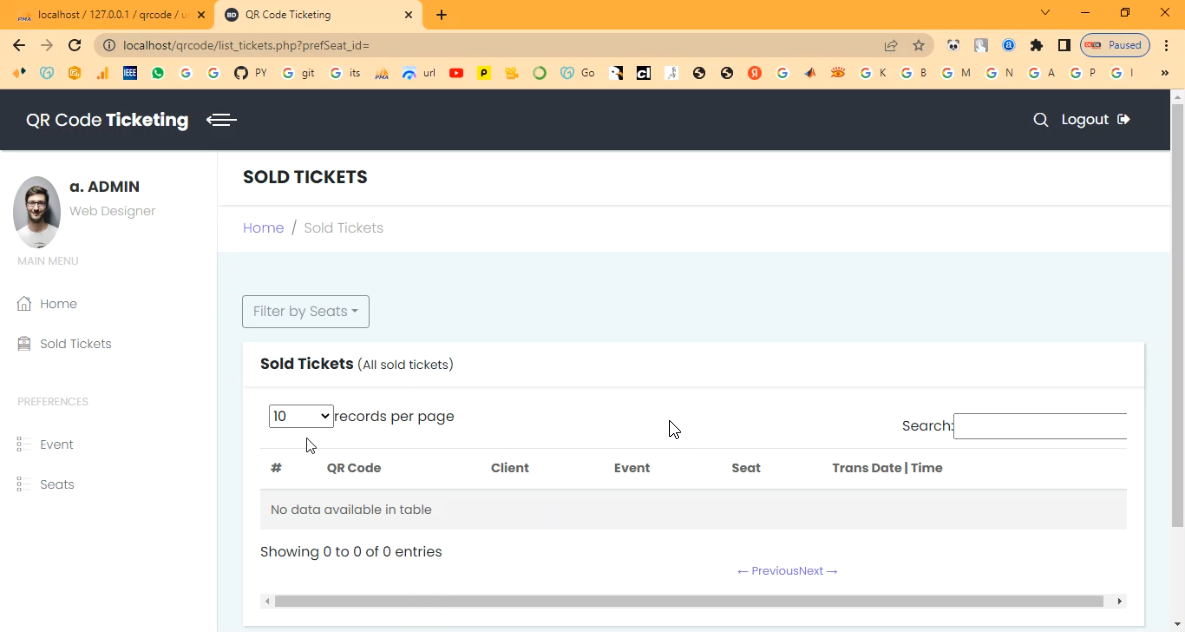This screenshot has height=632, width=1185.
Task: Click the search magnifier icon in header
Action: (1040, 120)
